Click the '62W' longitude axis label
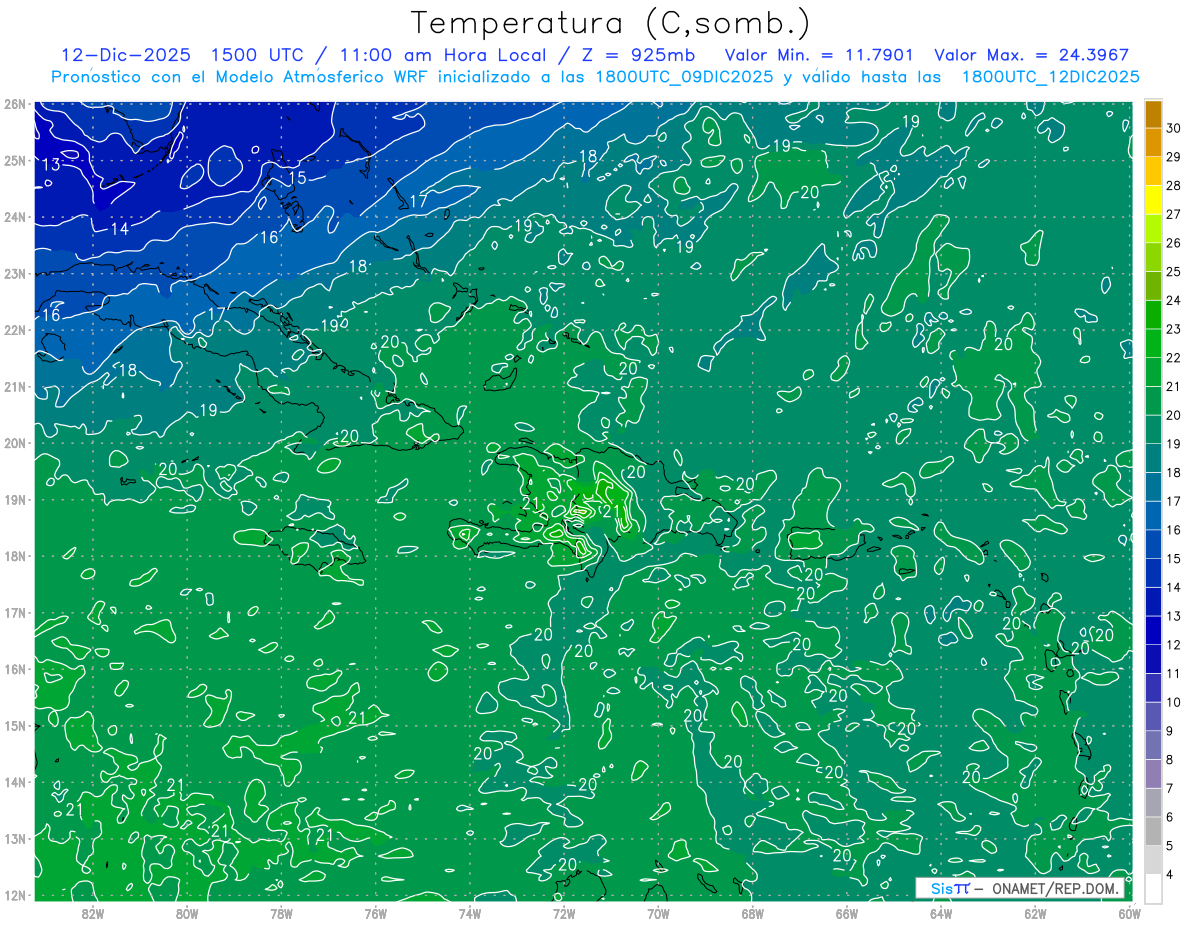Viewport: 1200px width, 927px height. click(x=1035, y=913)
